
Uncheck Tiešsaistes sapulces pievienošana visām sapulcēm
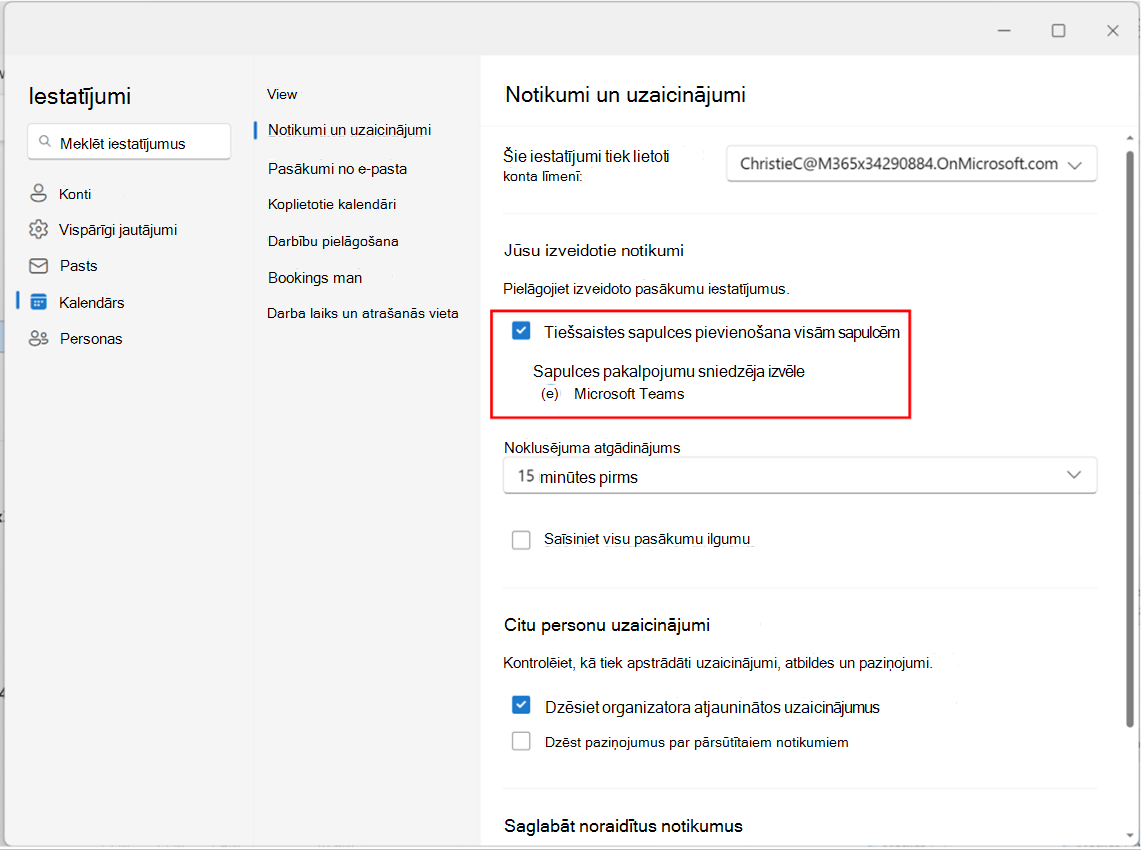click(x=521, y=331)
